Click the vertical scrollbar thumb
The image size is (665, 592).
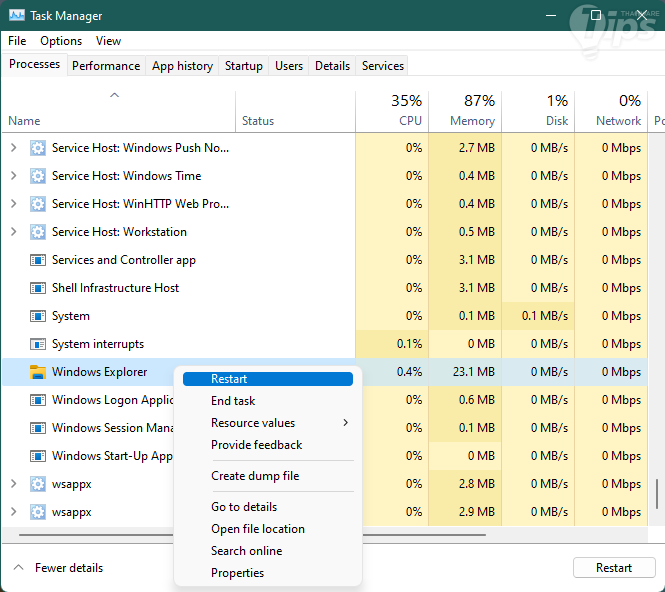(x=657, y=494)
